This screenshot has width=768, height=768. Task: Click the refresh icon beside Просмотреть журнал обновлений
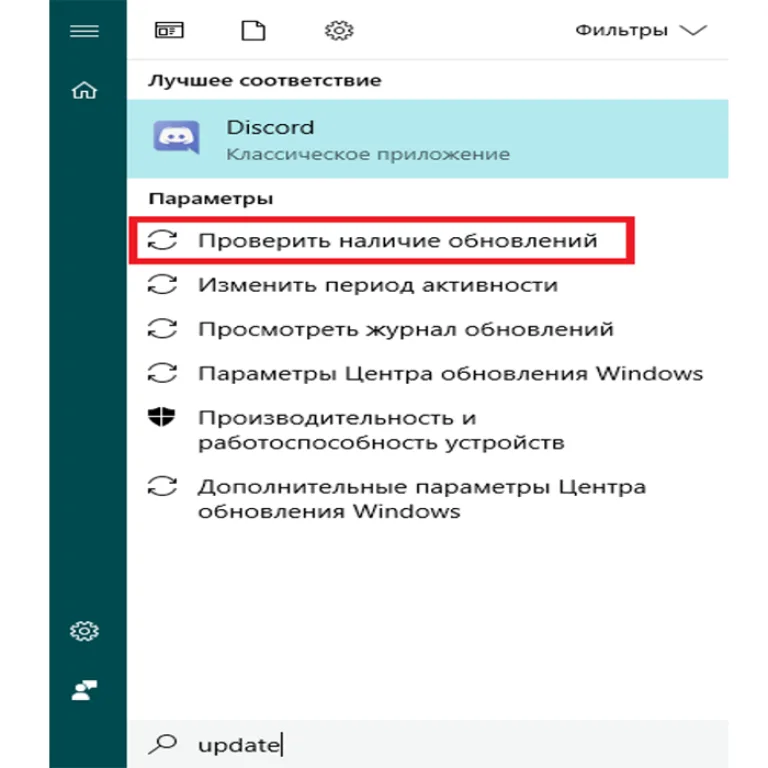[x=162, y=329]
